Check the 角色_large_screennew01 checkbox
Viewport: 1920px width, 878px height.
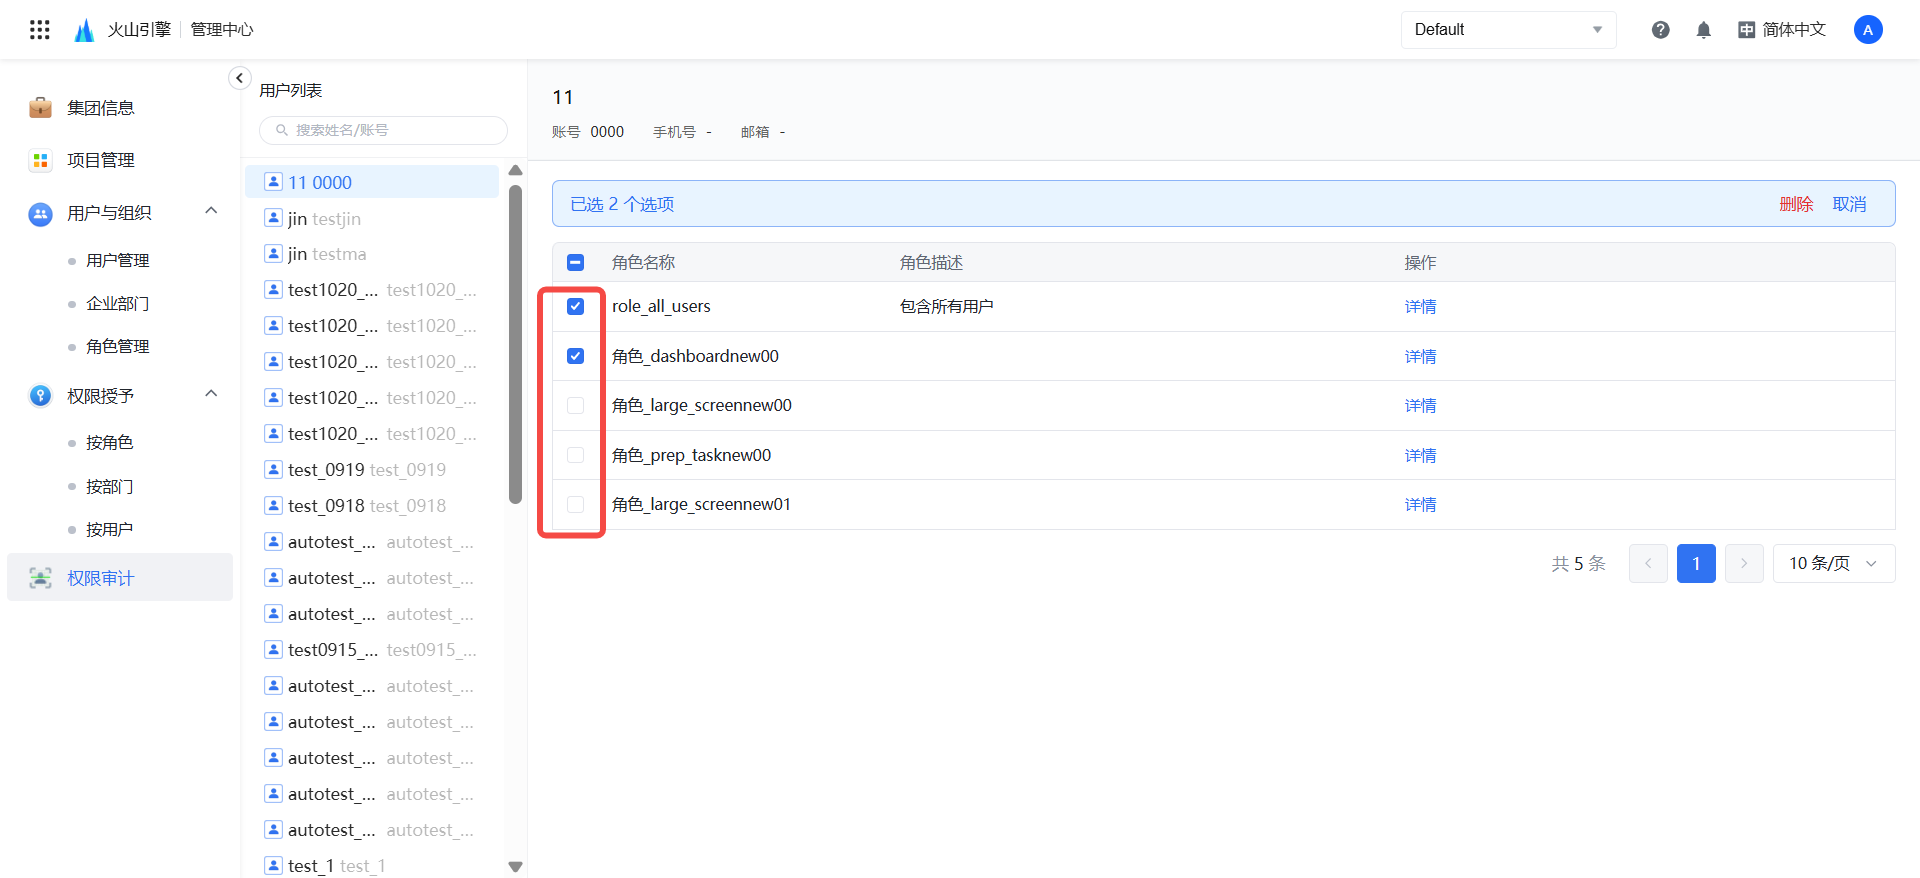pos(575,504)
